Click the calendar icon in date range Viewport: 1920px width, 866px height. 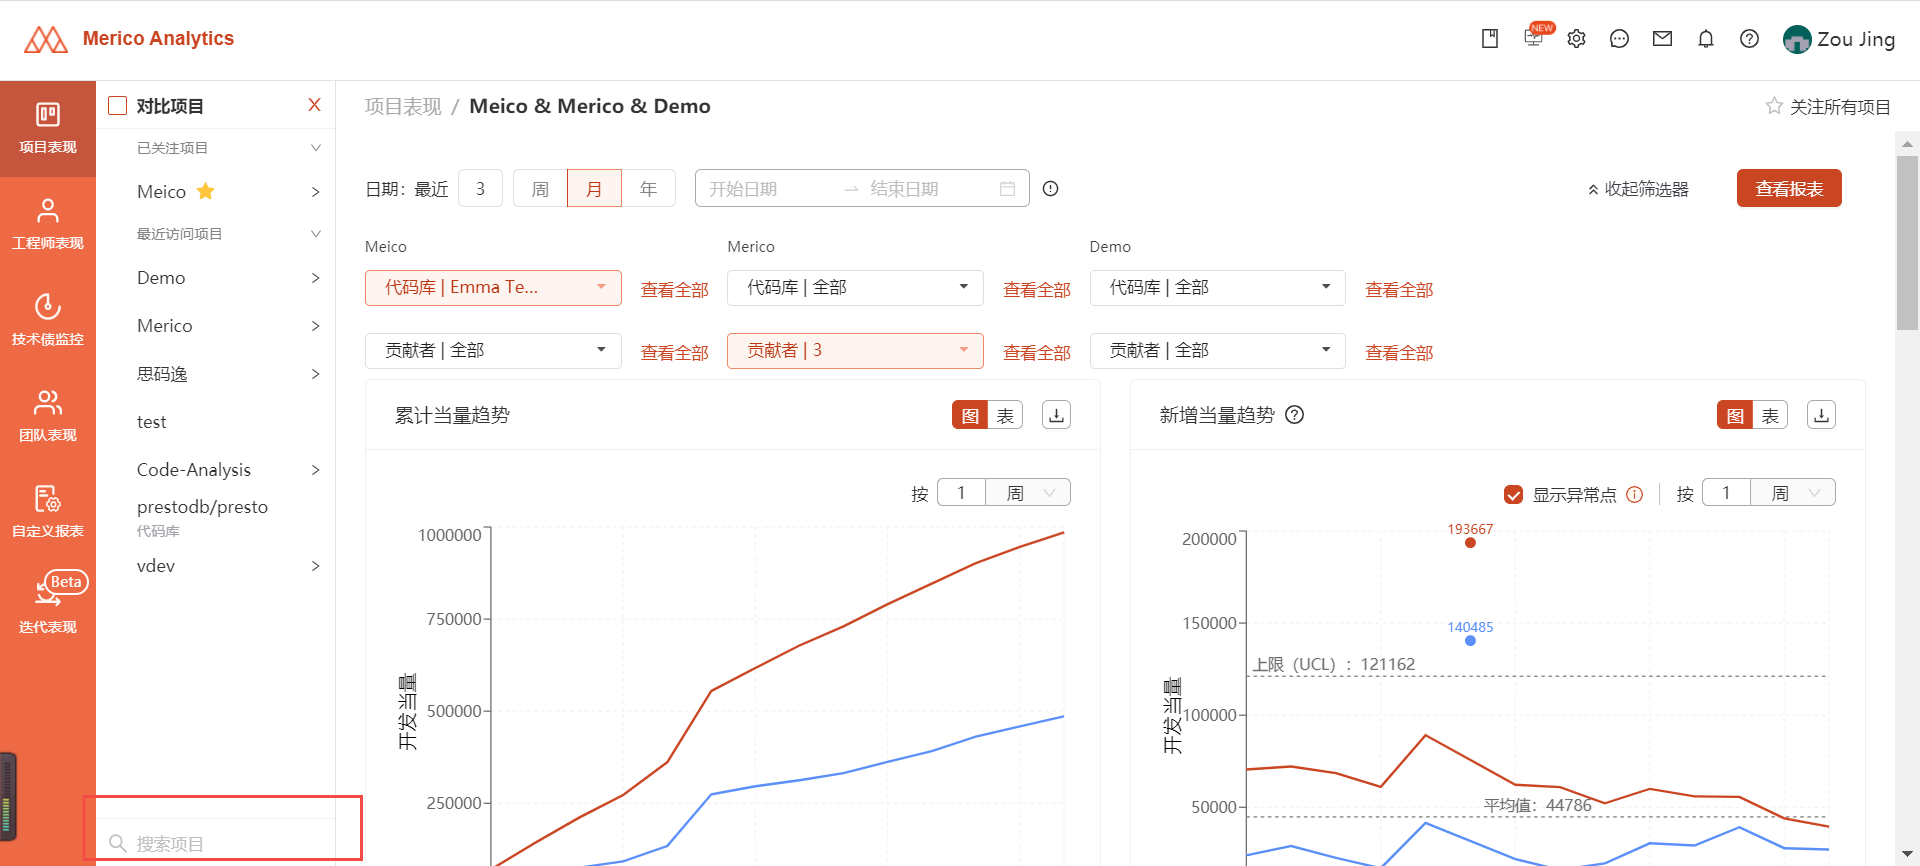(x=1007, y=189)
